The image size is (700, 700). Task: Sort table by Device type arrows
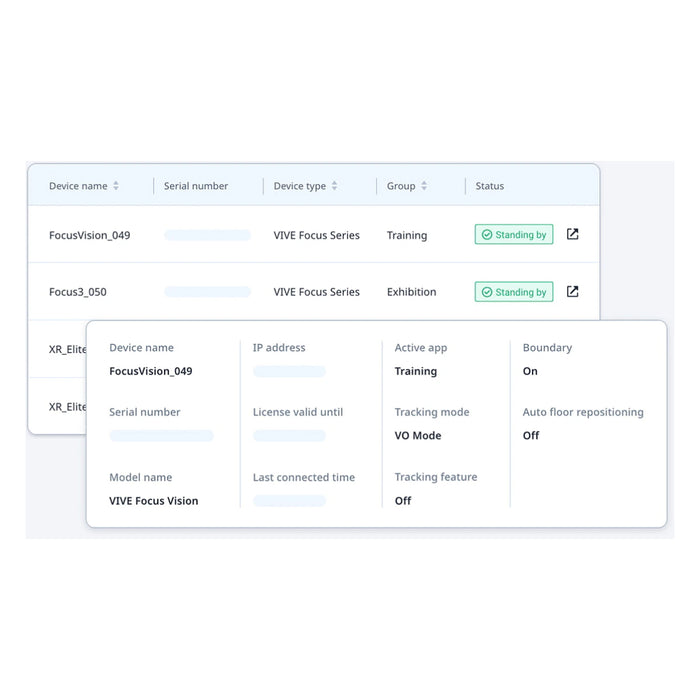click(334, 186)
